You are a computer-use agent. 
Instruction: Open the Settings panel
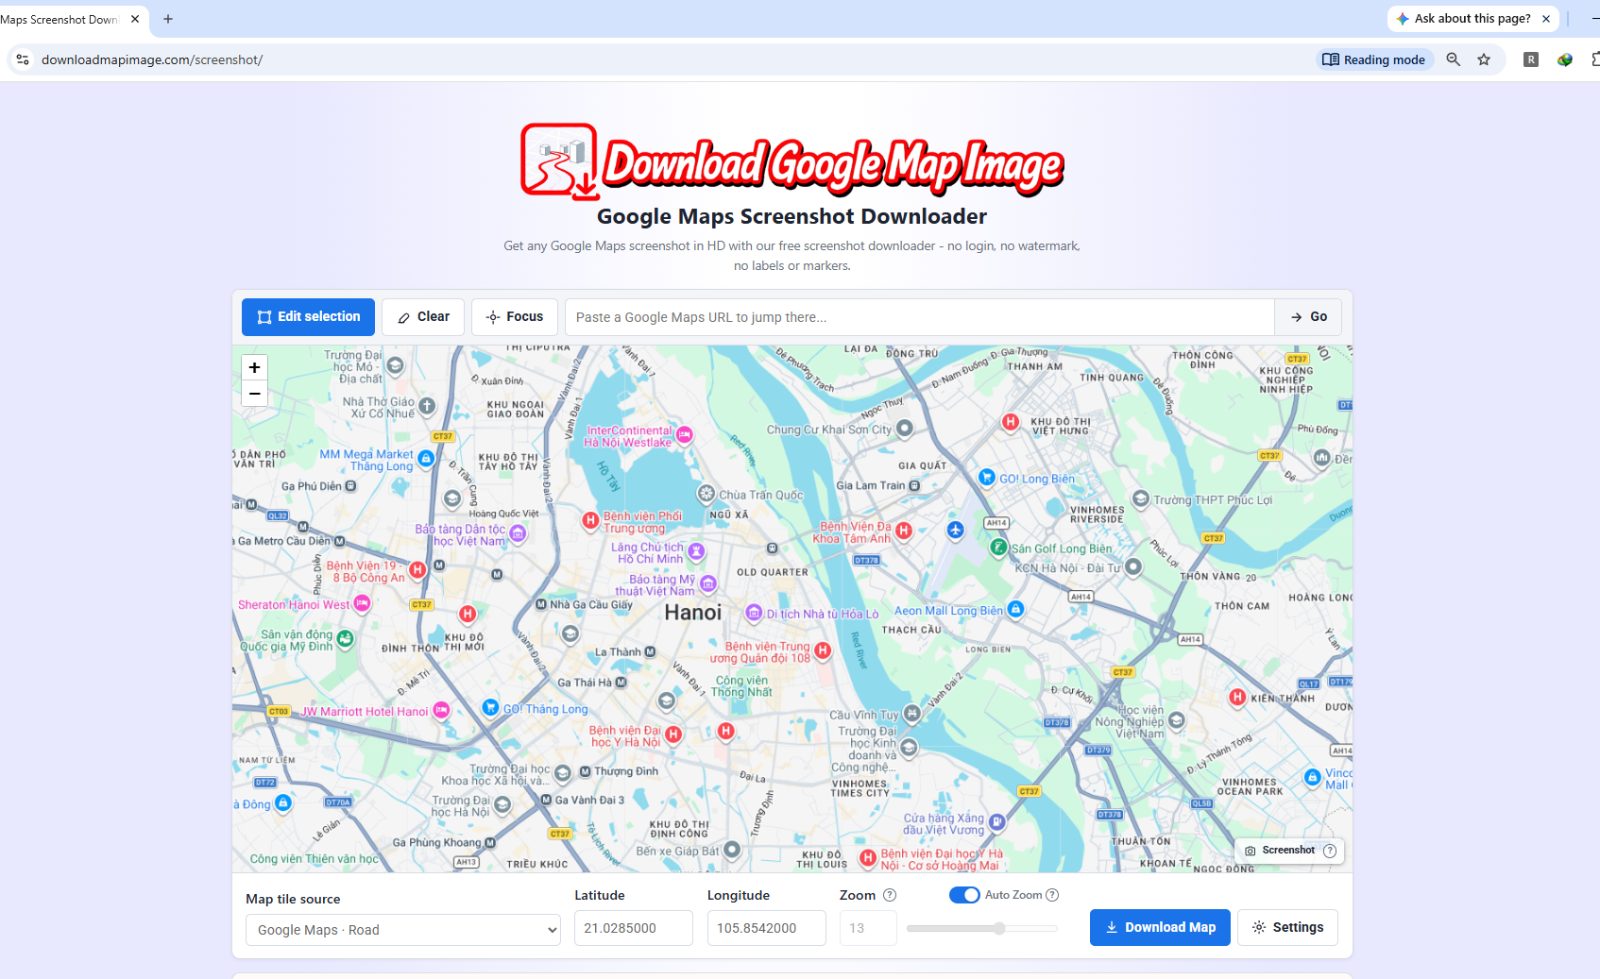(1288, 928)
